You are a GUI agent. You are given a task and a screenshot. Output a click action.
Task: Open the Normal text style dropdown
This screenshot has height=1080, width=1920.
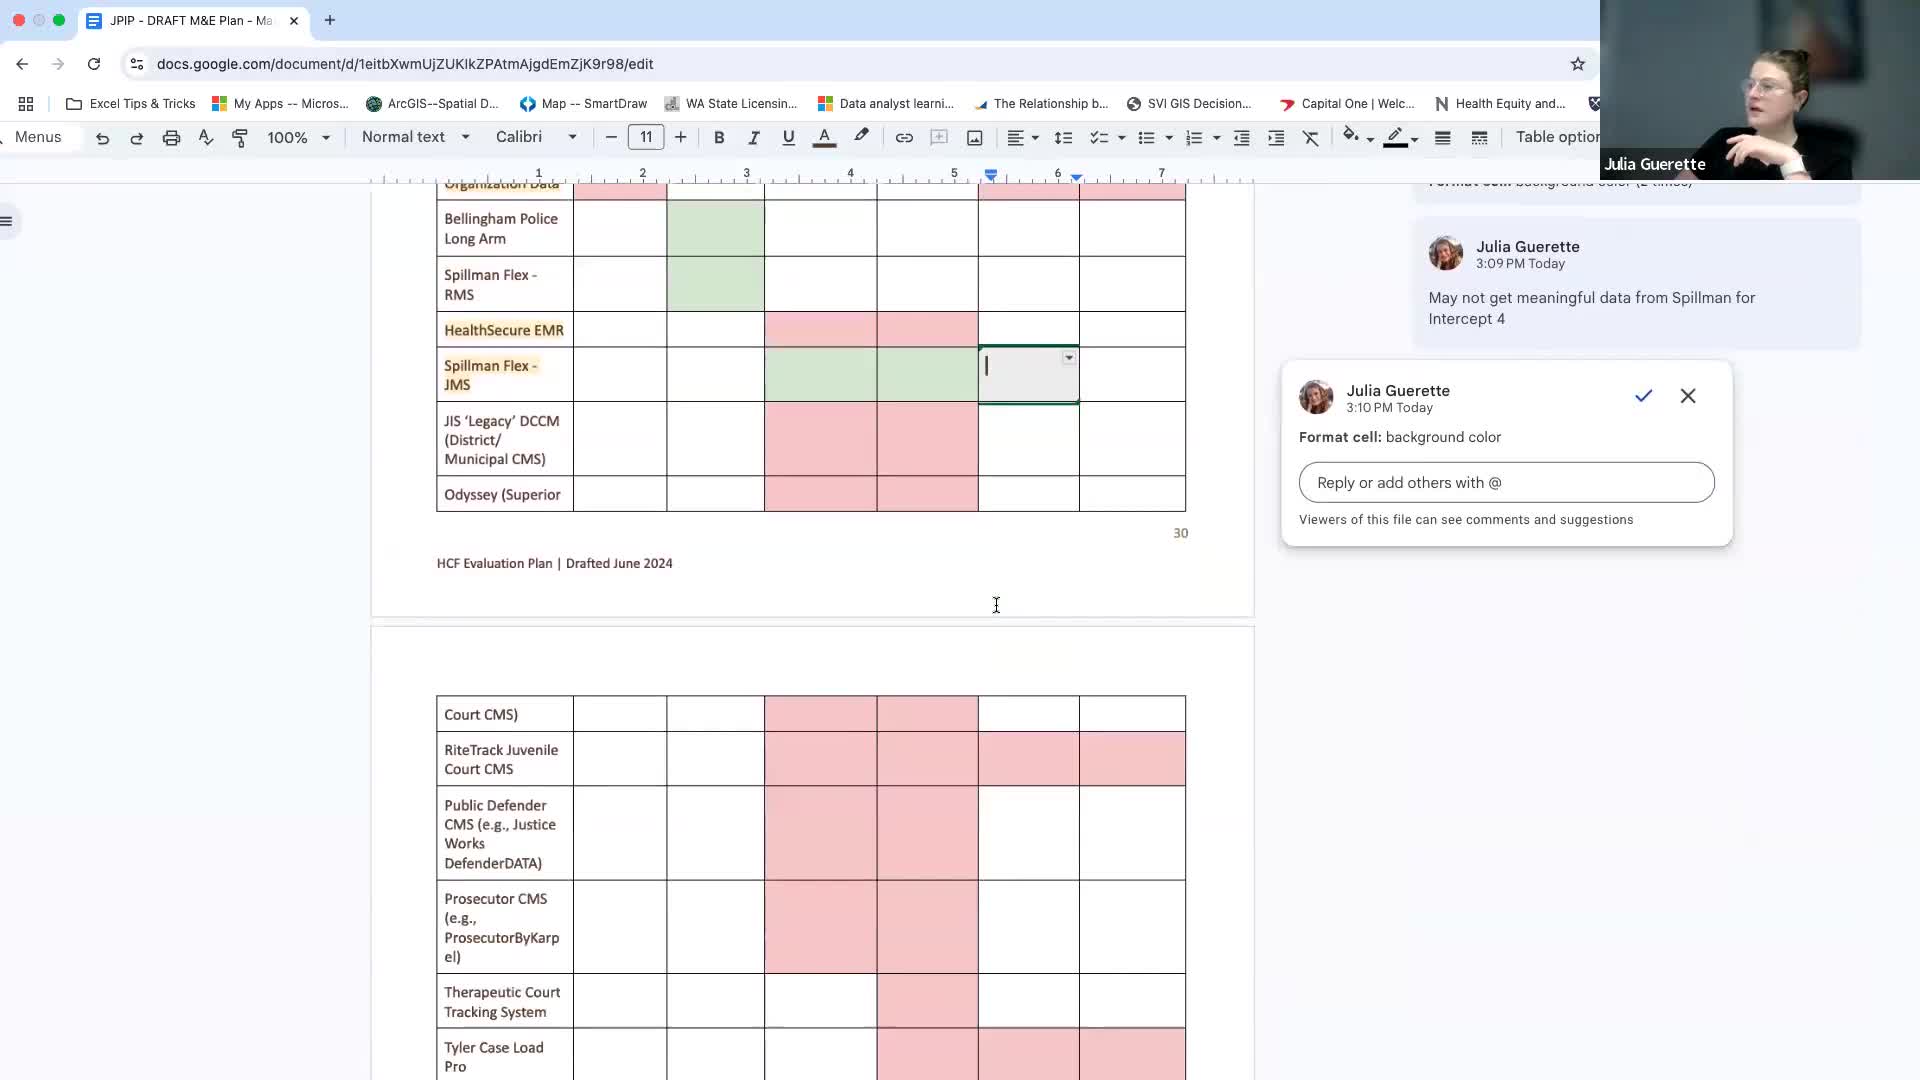[x=415, y=137]
